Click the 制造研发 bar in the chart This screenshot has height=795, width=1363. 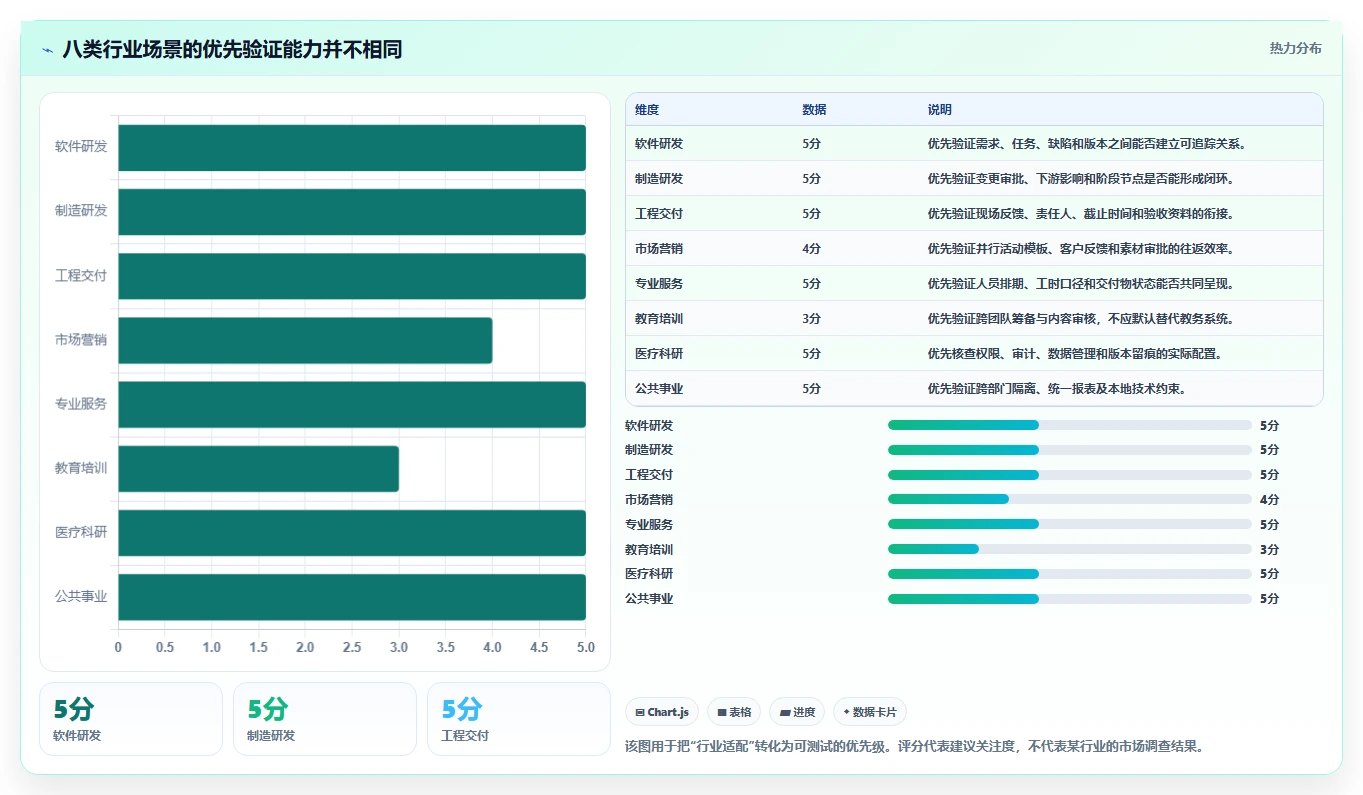(352, 211)
